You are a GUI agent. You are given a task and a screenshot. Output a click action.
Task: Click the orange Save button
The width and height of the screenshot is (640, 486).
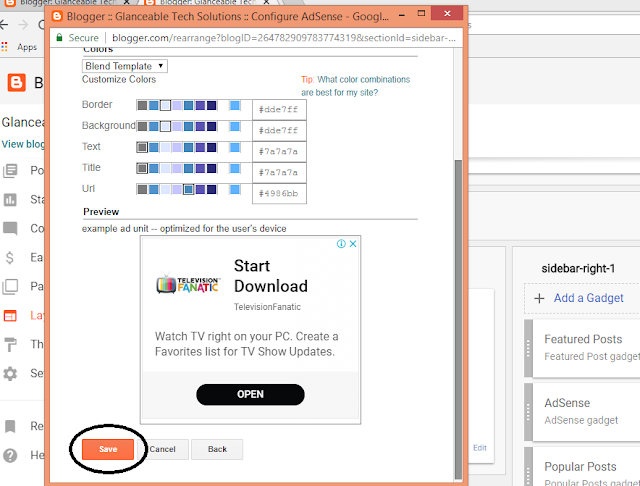108,449
